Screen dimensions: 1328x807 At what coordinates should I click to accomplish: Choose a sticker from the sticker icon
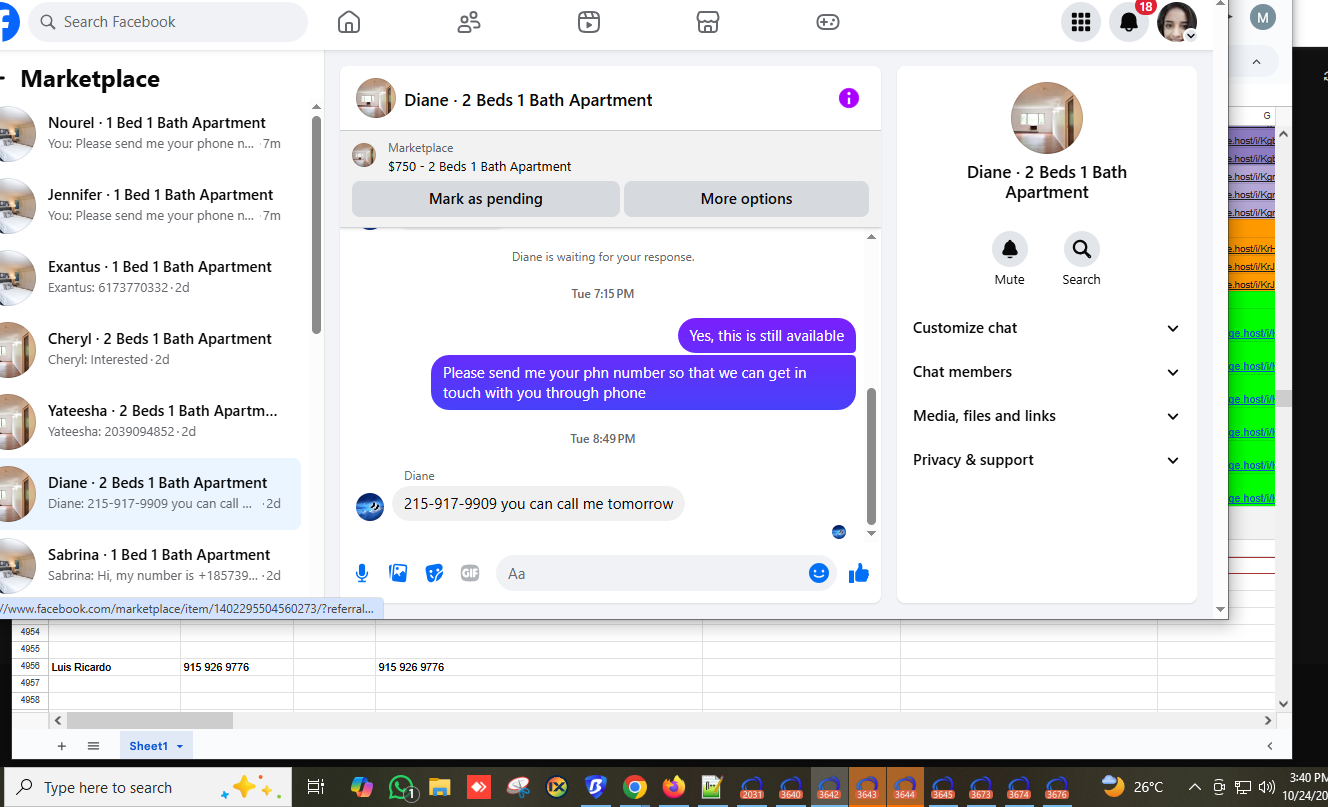tap(434, 573)
